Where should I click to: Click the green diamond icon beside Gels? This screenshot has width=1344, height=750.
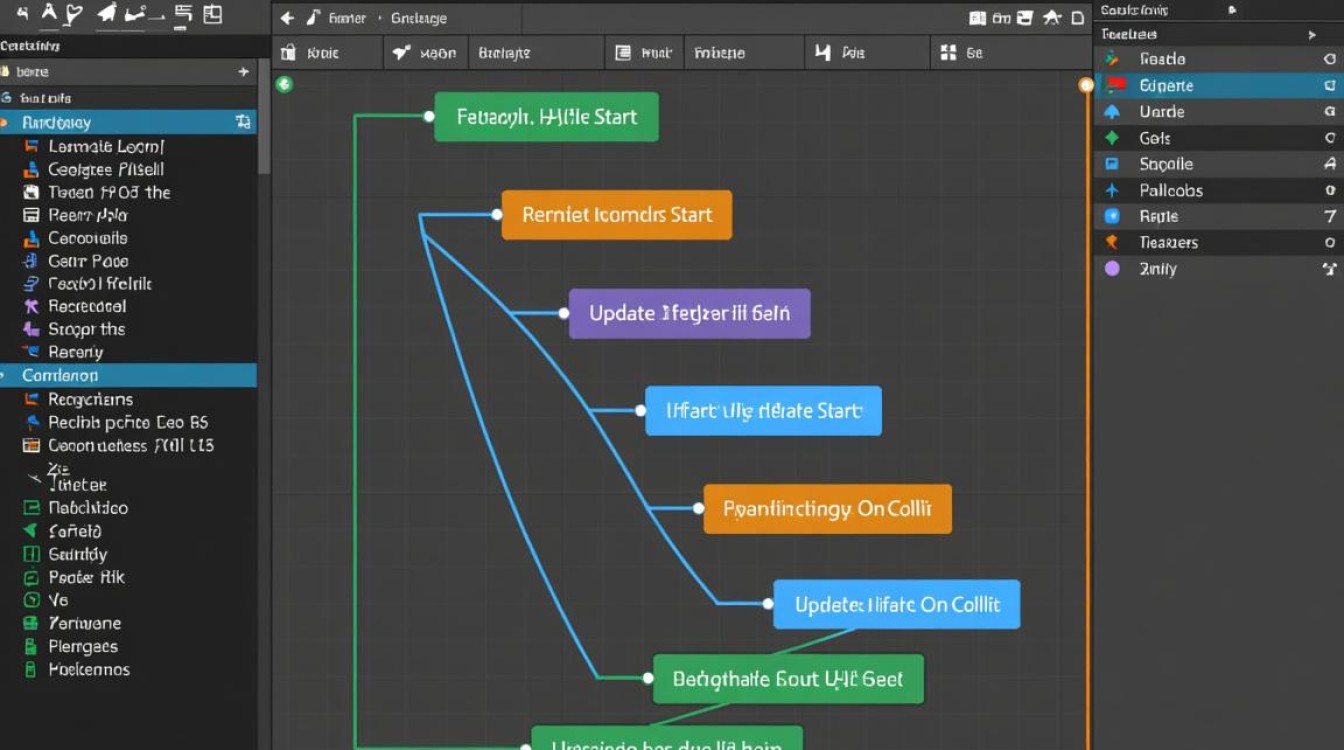coord(1112,138)
